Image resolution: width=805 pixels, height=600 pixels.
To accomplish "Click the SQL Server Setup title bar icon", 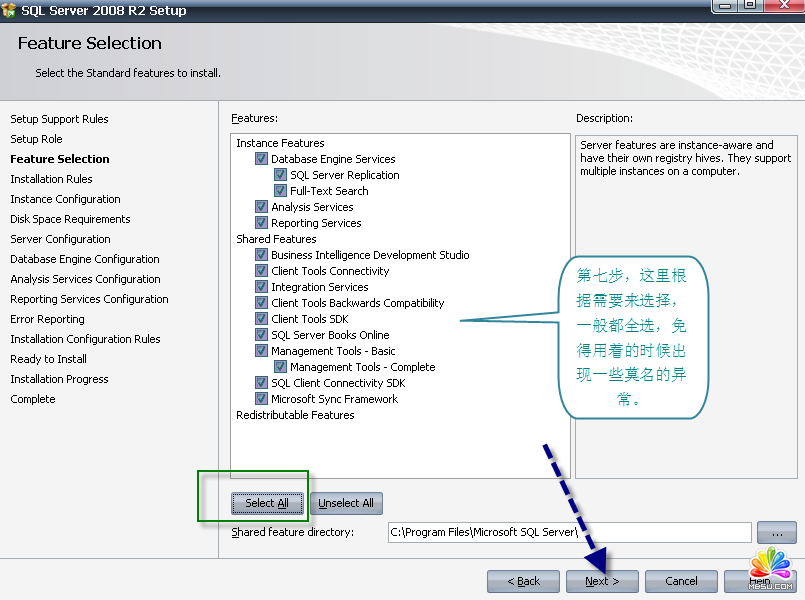I will [10, 10].
